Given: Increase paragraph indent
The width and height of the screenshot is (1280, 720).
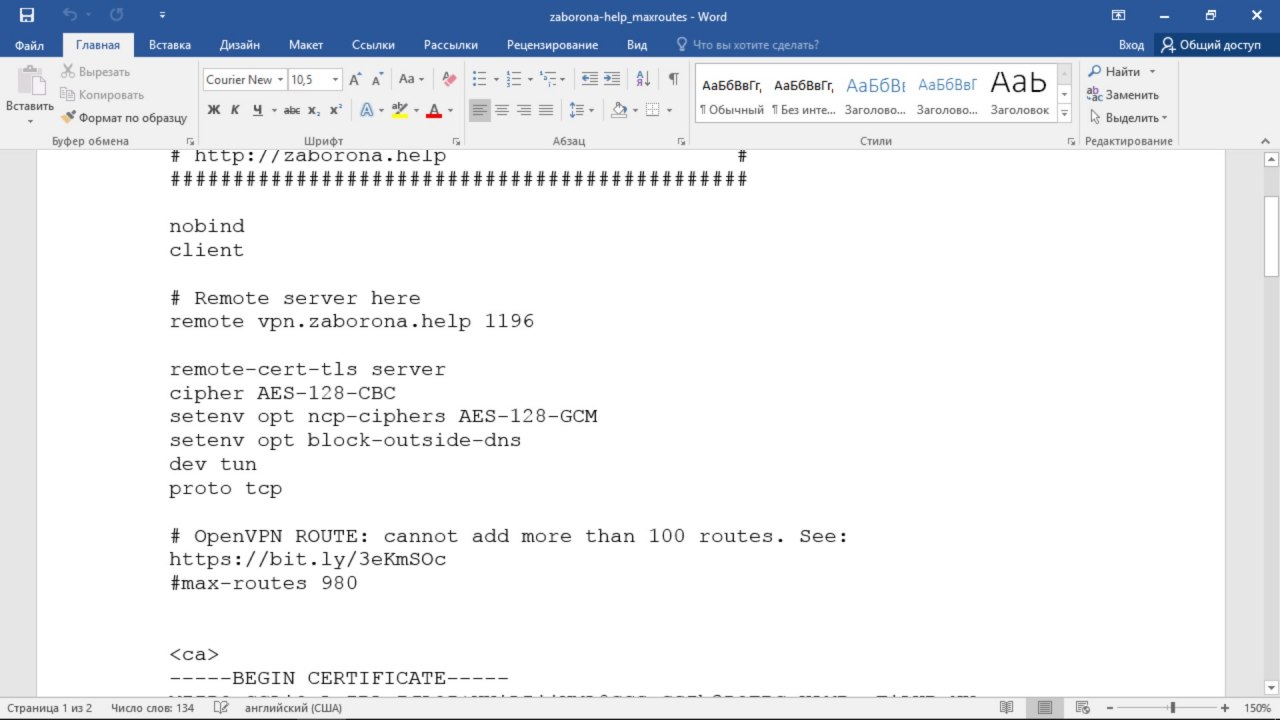Looking at the screenshot, I should click(613, 79).
